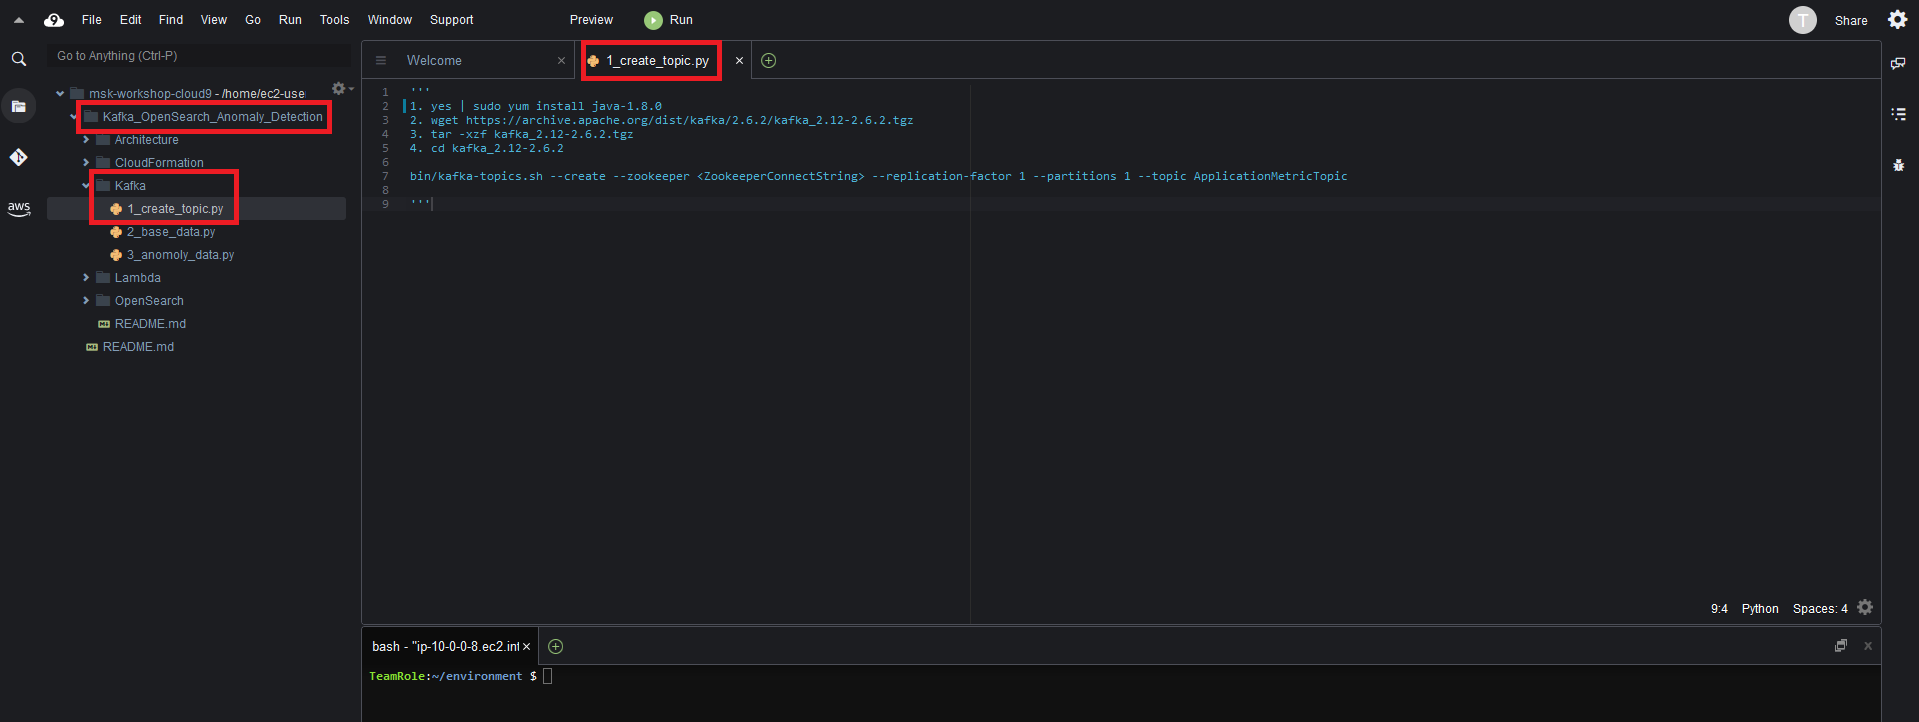The height and width of the screenshot is (722, 1919).
Task: Open the search panel magnifier icon
Action: click(19, 60)
